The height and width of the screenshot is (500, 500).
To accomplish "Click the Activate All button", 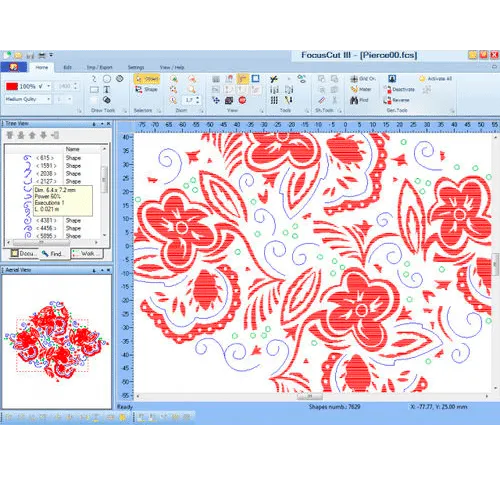I will point(435,79).
